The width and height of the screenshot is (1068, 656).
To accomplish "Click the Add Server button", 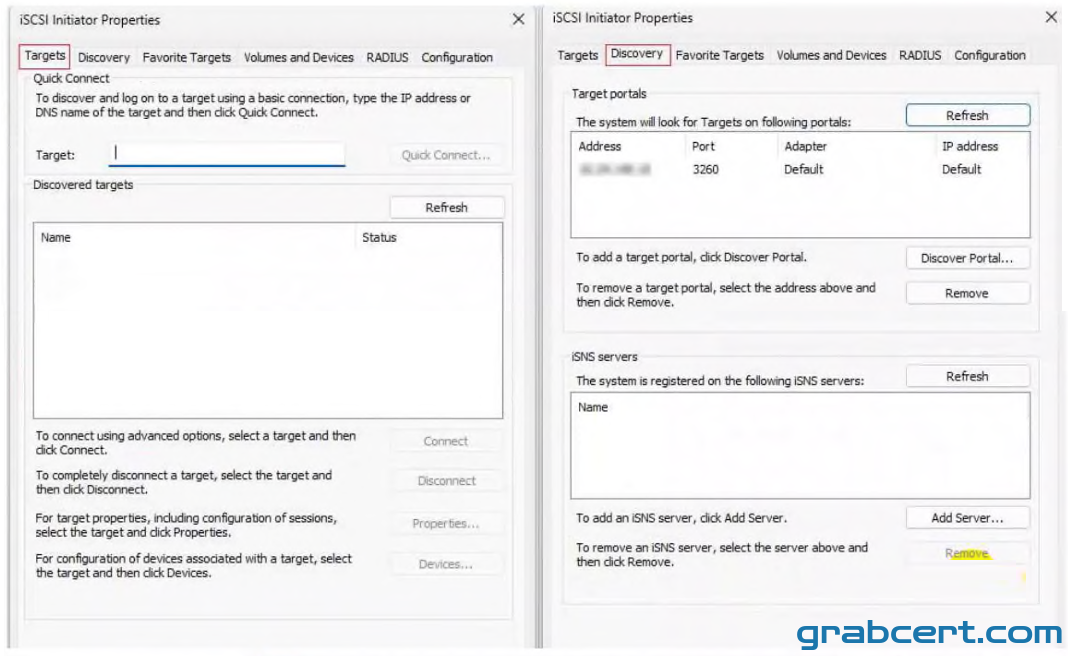I will point(967,518).
